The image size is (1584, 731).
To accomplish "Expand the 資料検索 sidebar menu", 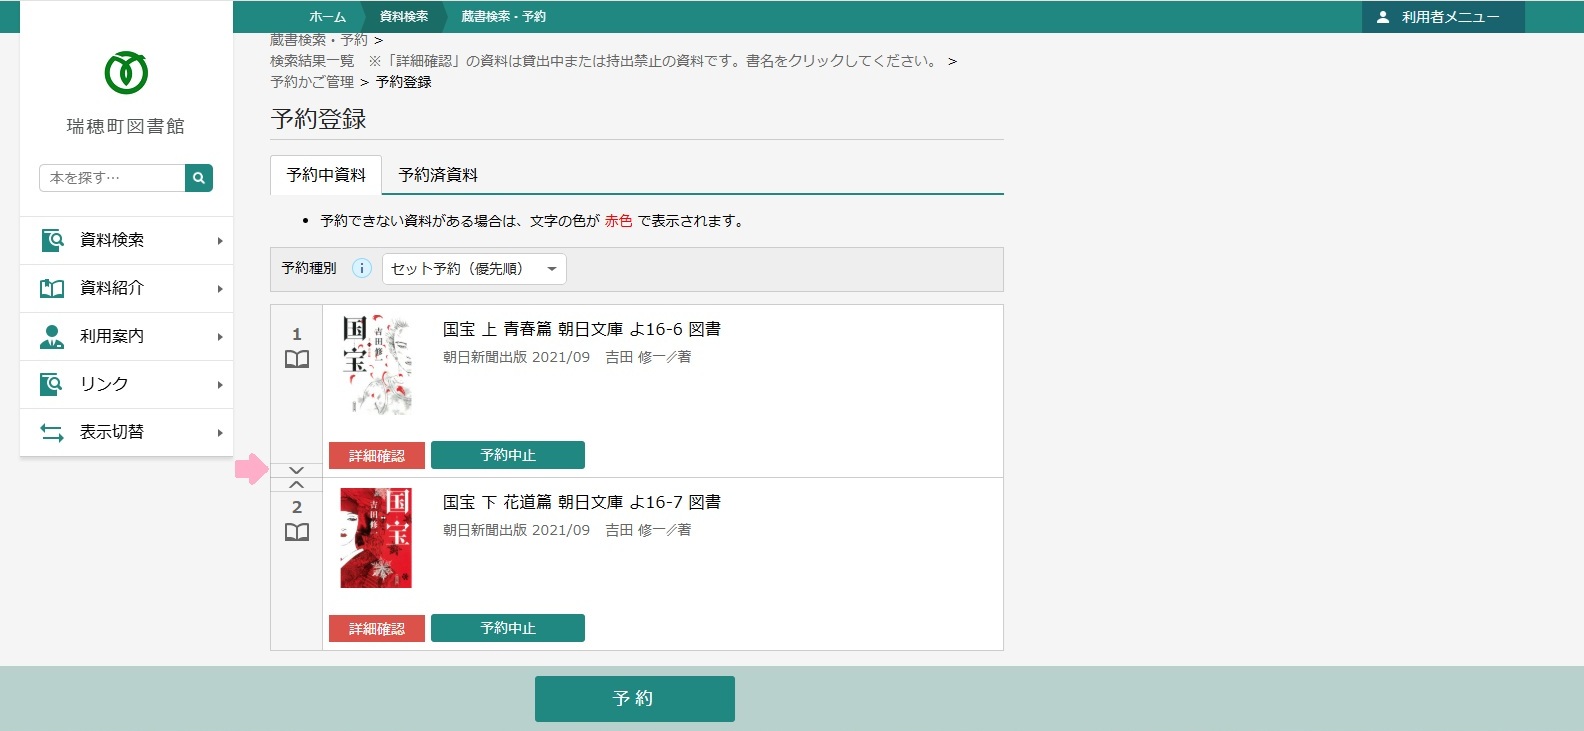I will coord(126,240).
